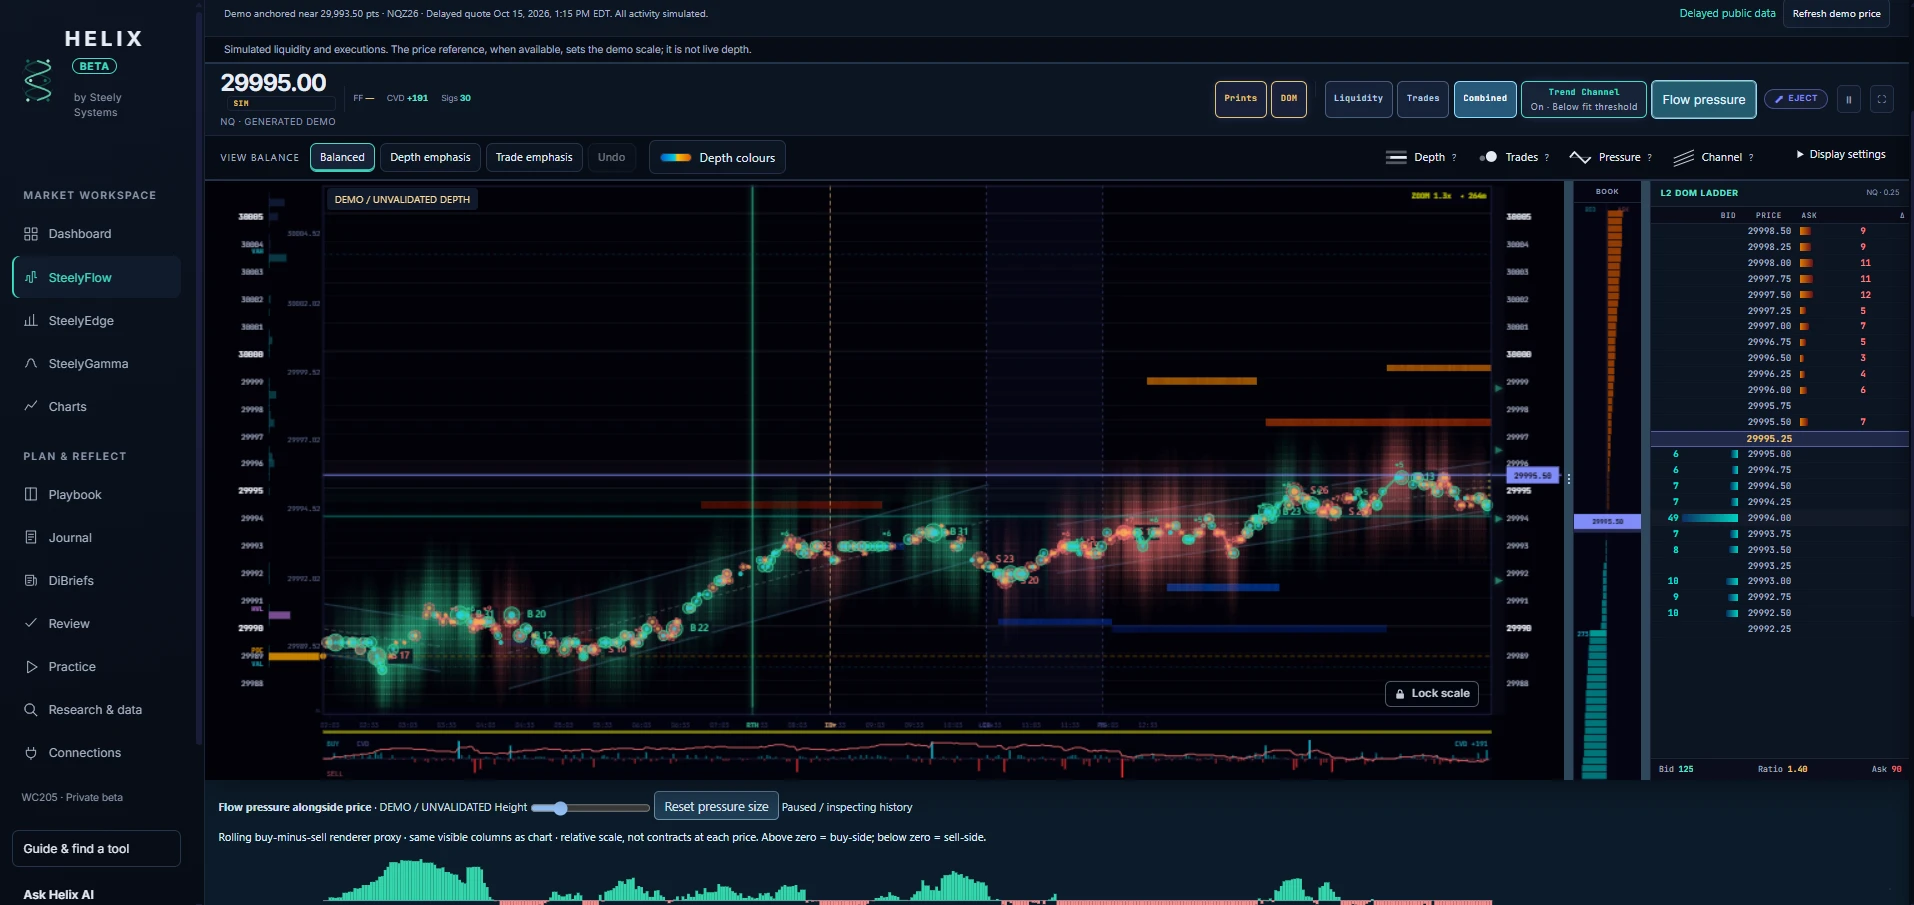Click the Reset pressure size button
The width and height of the screenshot is (1914, 905).
[x=716, y=807]
